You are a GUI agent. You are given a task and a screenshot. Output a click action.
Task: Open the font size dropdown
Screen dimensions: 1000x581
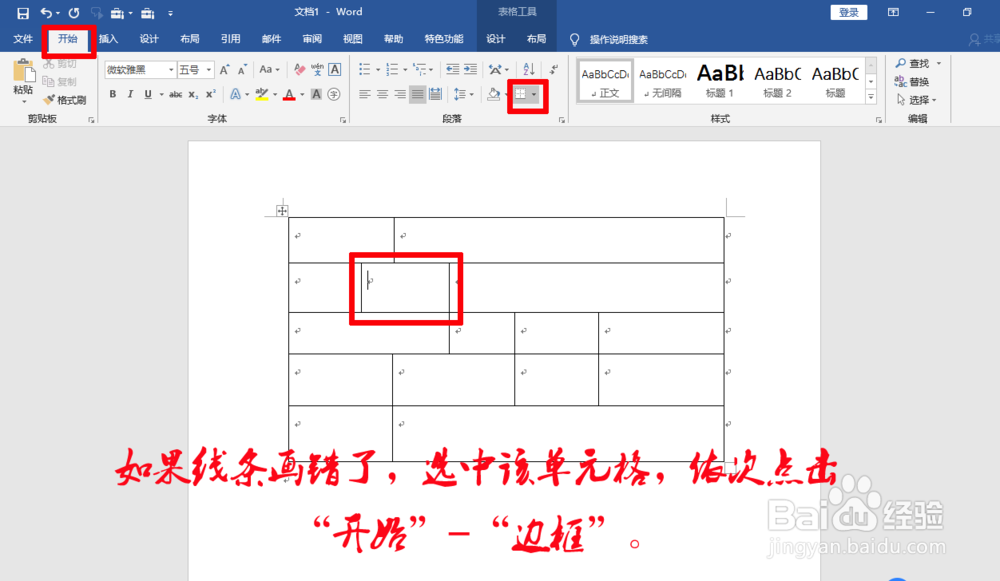point(208,69)
